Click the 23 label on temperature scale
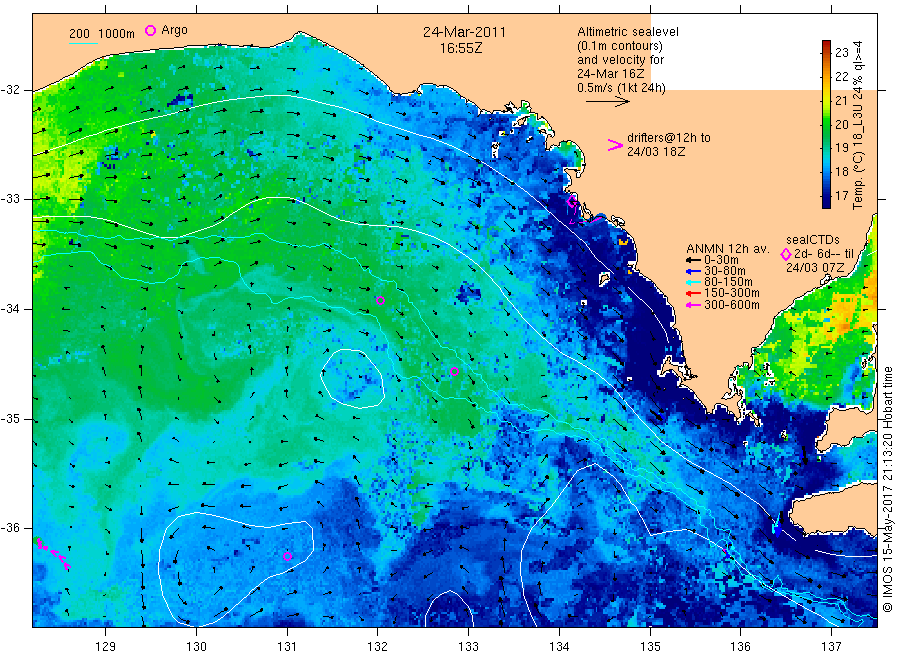The height and width of the screenshot is (660, 900). [x=841, y=53]
